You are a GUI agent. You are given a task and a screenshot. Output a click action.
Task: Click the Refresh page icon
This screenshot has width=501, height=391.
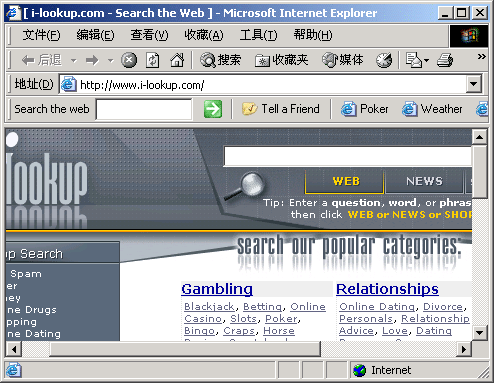pyautogui.click(x=153, y=61)
